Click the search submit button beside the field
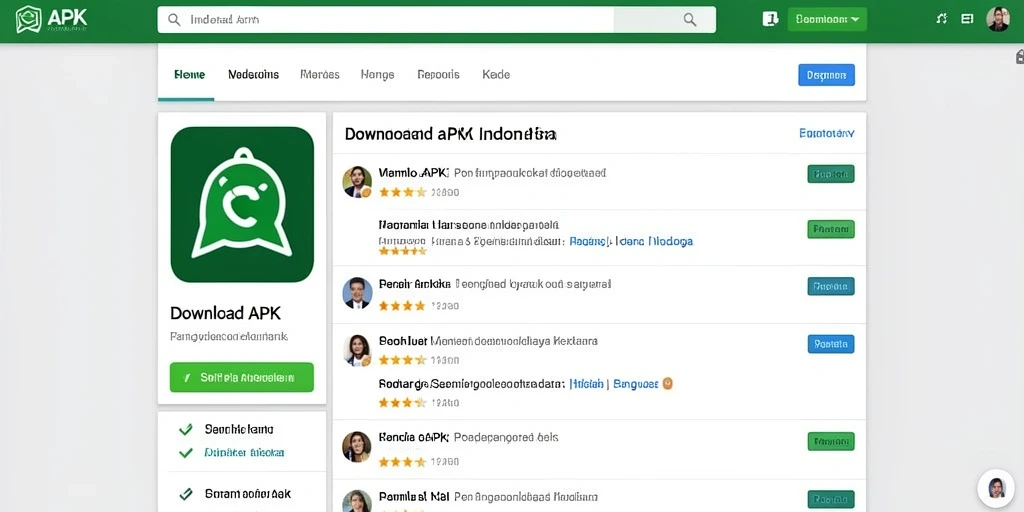The width and height of the screenshot is (1024, 512). coord(690,20)
